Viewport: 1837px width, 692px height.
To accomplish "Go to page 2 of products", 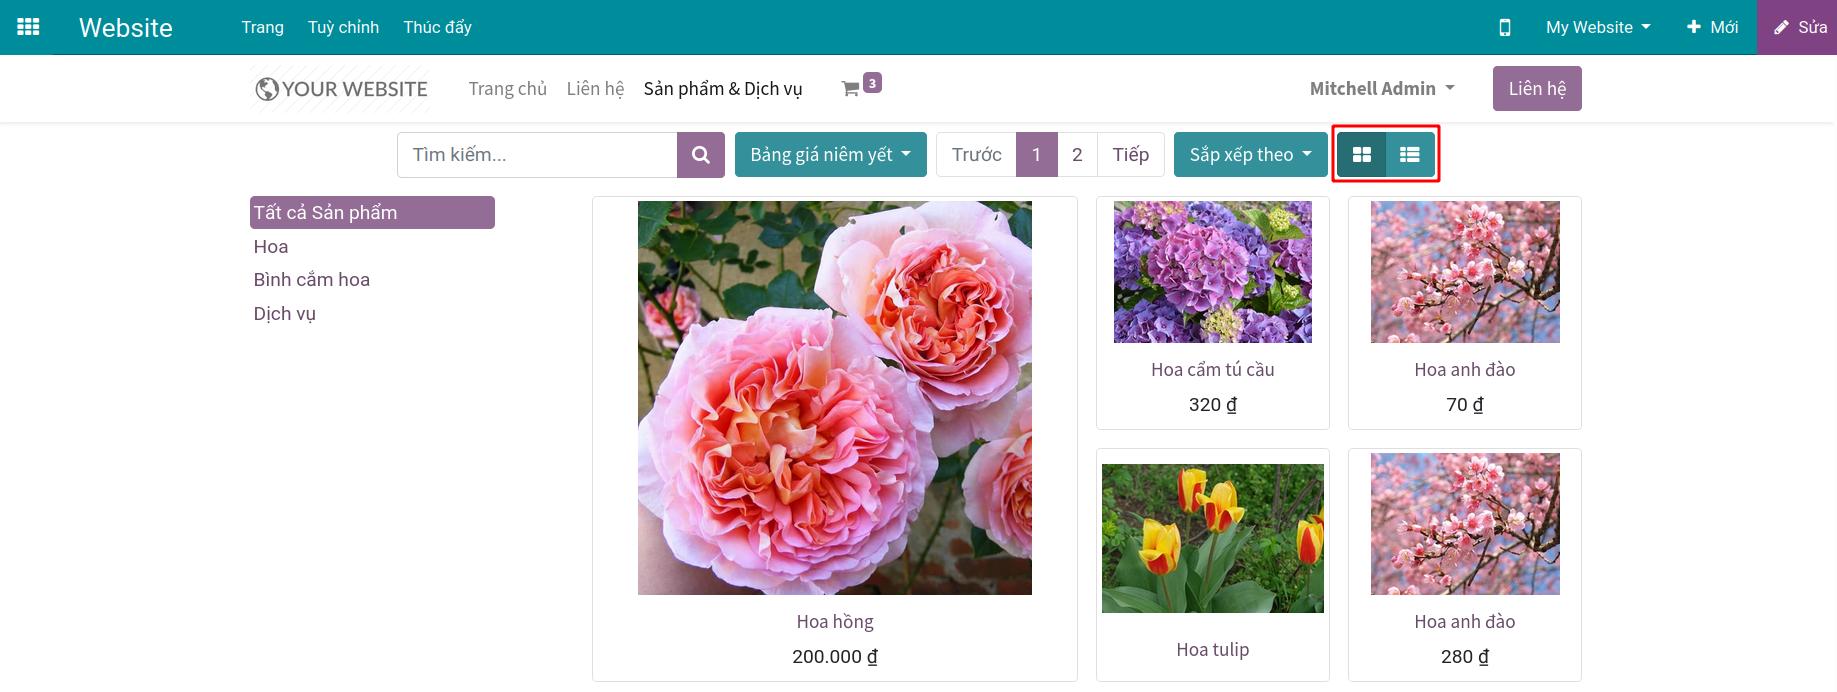I will point(1076,155).
